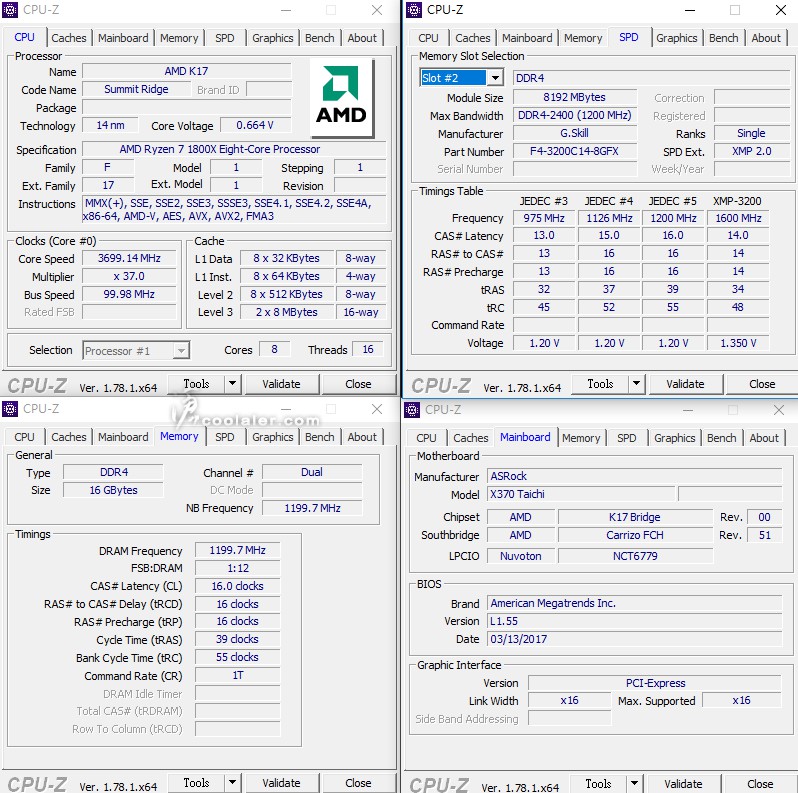
Task: Open the Processor #1 selection dropdown
Action: click(x=136, y=351)
